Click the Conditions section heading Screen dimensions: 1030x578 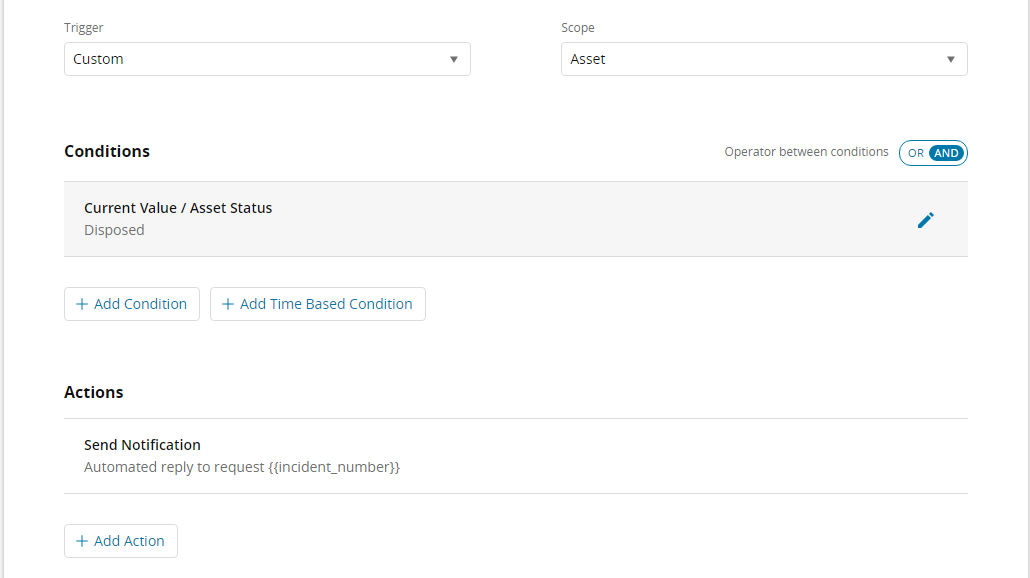[107, 151]
